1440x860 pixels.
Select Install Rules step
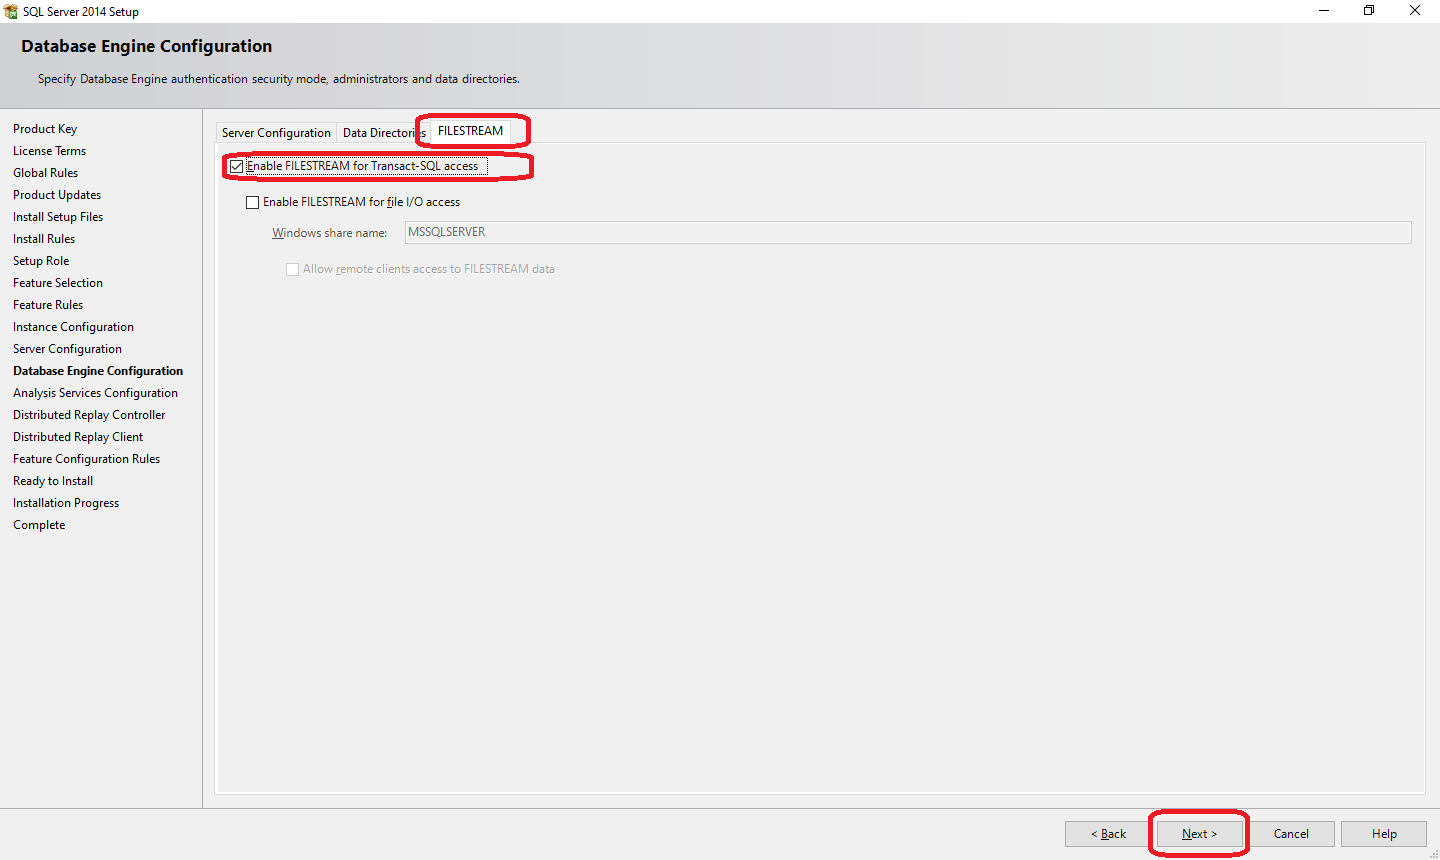[x=44, y=239]
